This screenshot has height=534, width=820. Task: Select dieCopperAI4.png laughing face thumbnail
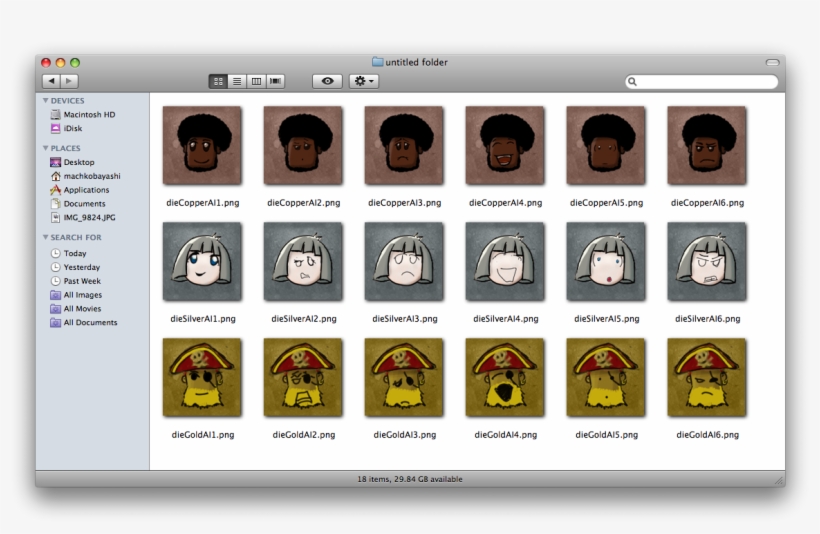click(505, 145)
